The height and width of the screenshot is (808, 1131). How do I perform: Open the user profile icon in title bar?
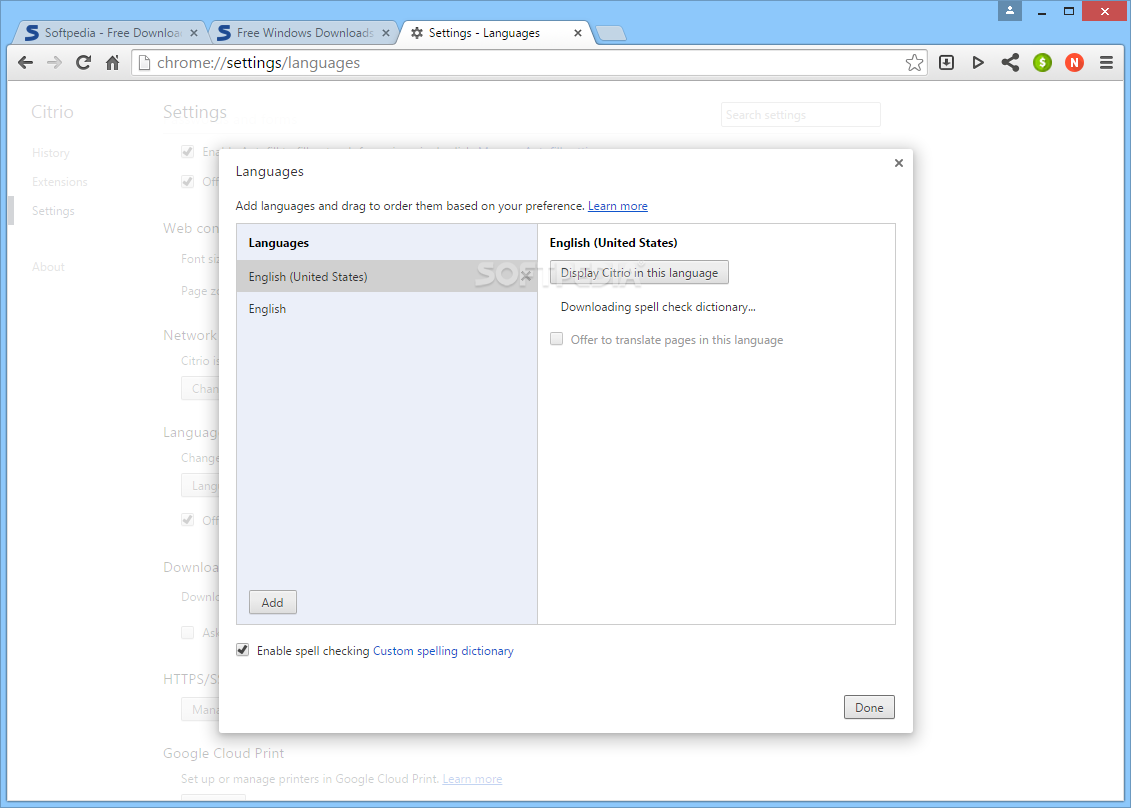pos(1010,10)
